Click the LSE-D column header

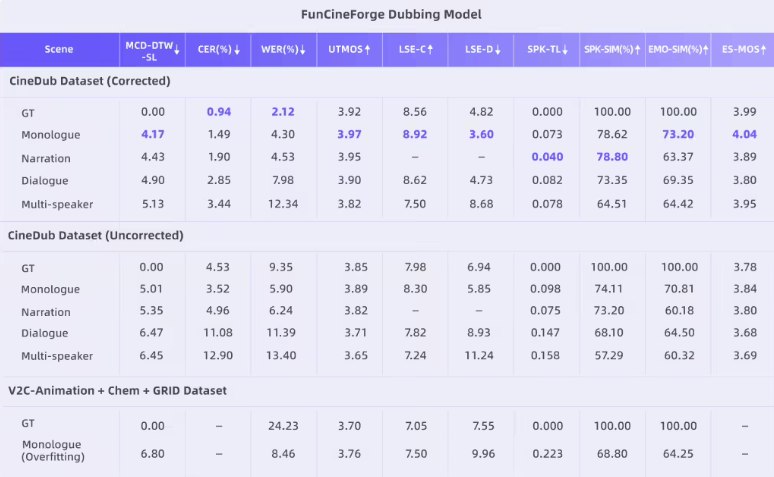point(479,49)
